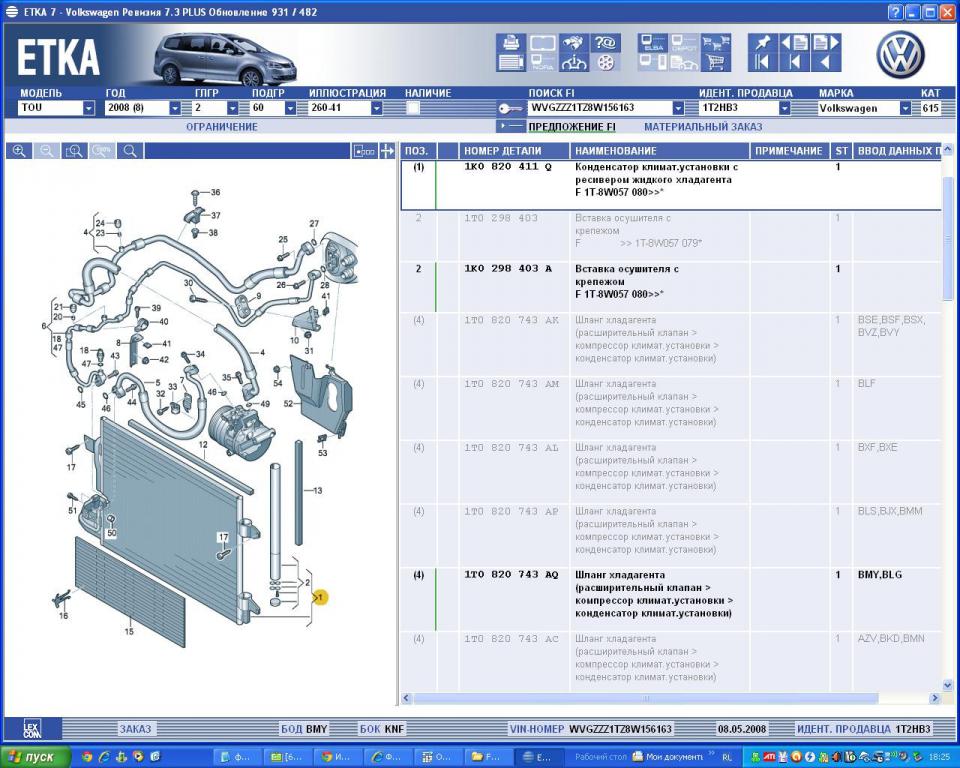Click the help question mark in title bar
Screen dimensions: 960x768
click(895, 12)
